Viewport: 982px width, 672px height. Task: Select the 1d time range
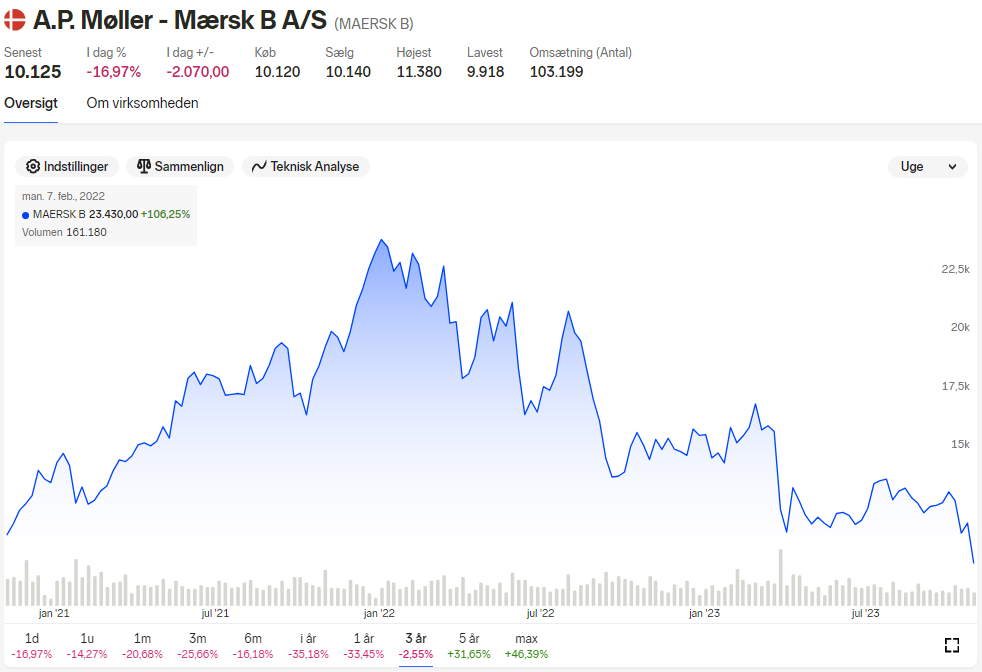coord(31,646)
